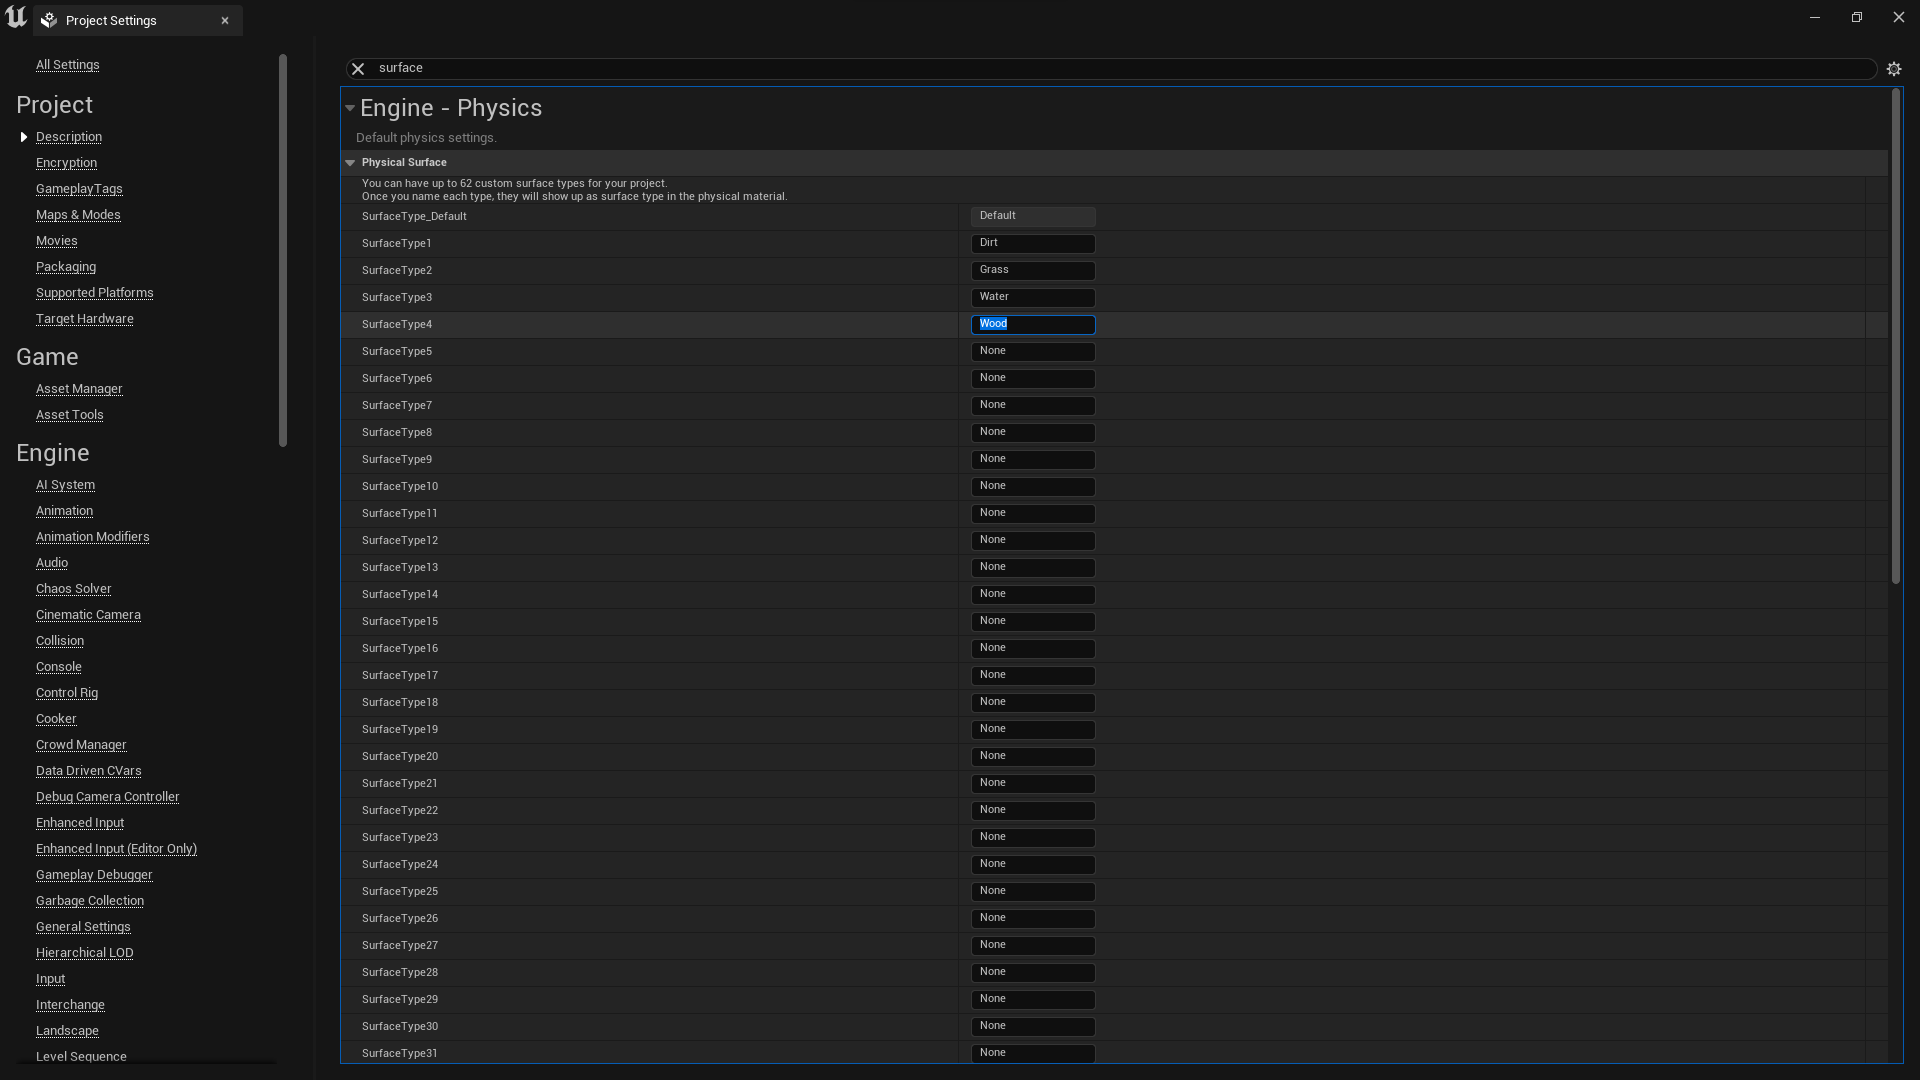This screenshot has height=1080, width=1920.
Task: Navigate to Maps & Modes settings
Action: [x=78, y=214]
